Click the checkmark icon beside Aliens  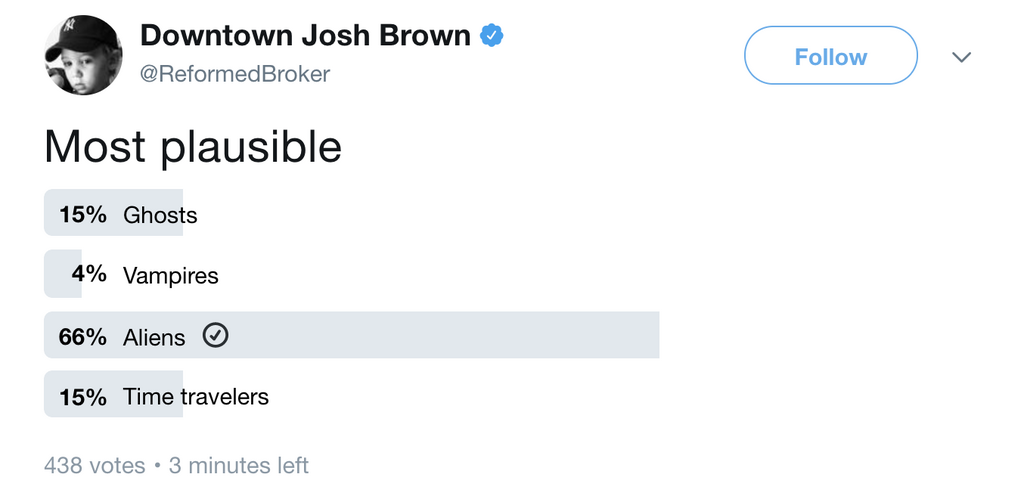click(x=215, y=336)
